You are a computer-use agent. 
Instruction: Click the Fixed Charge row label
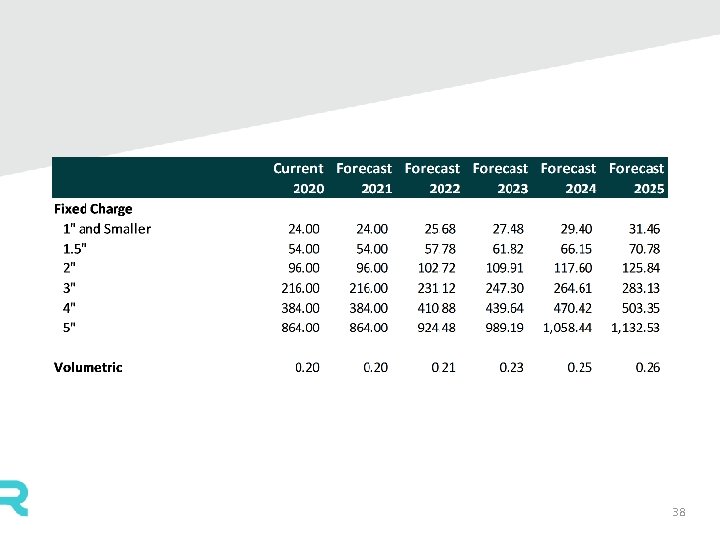pos(93,209)
